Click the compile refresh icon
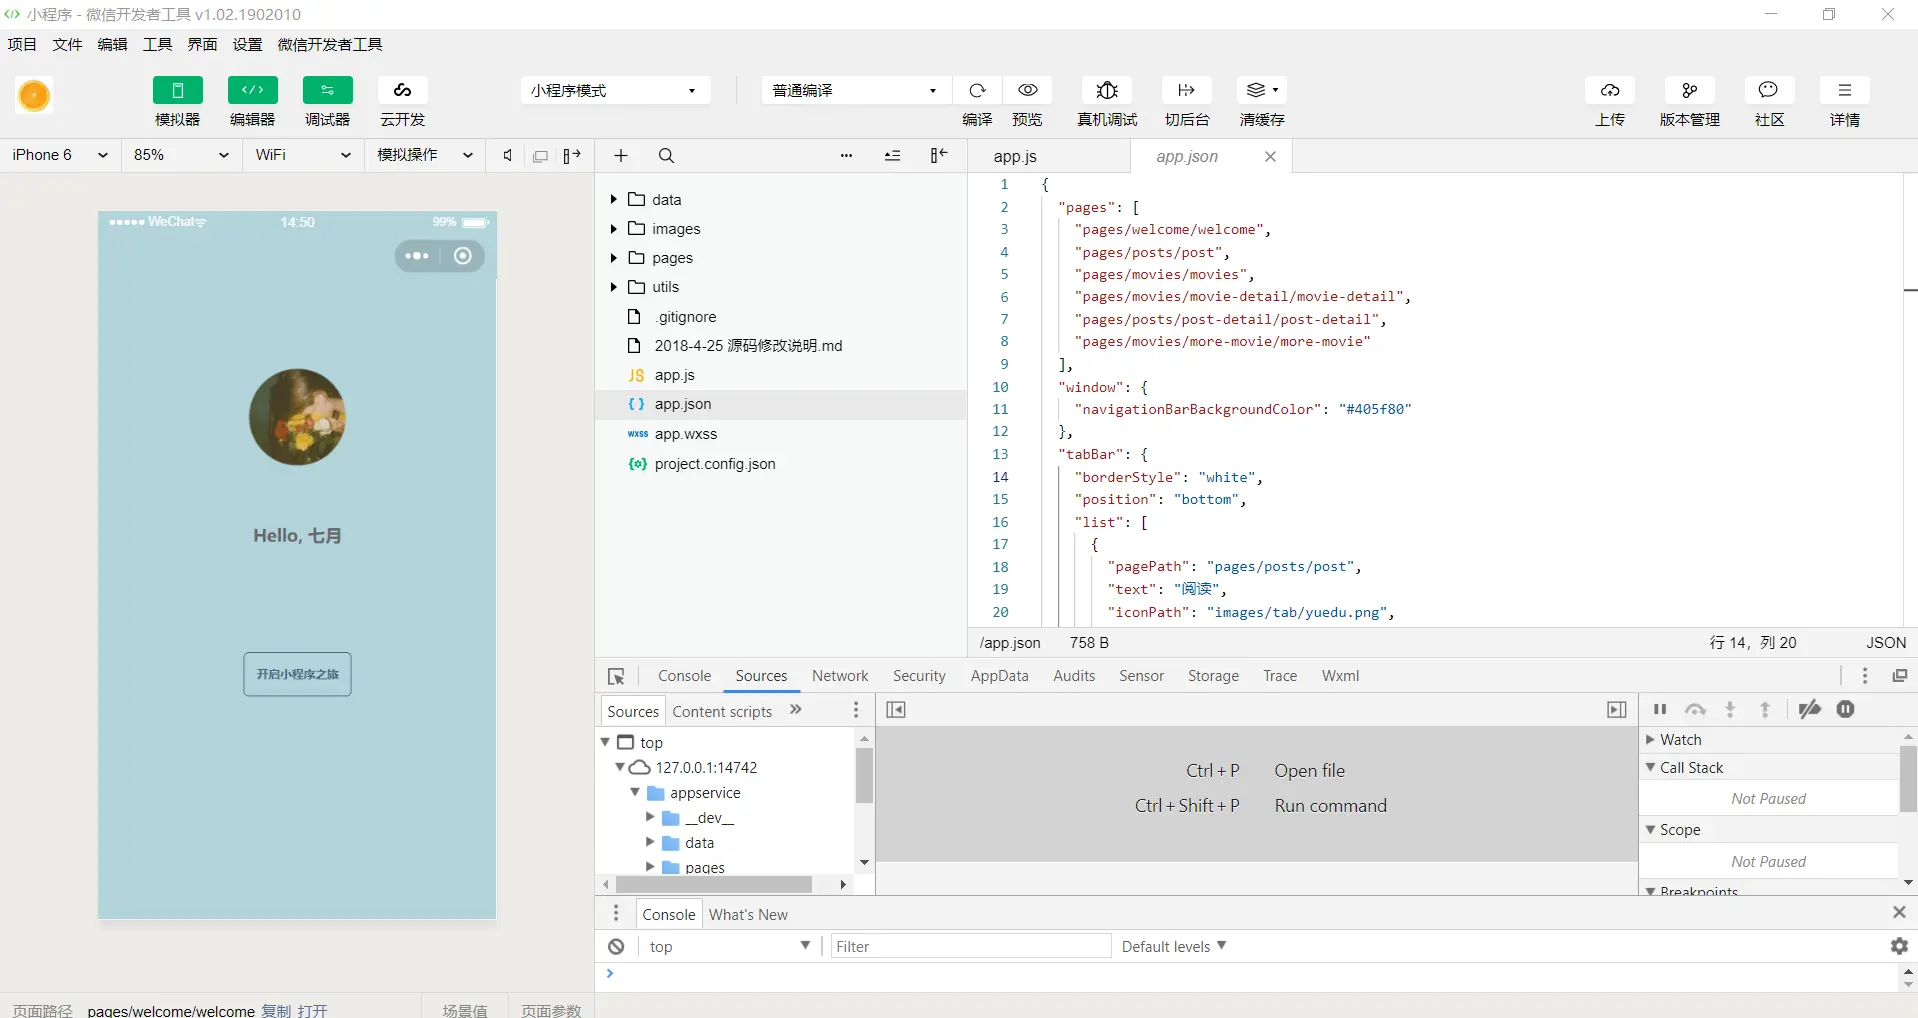This screenshot has height=1018, width=1918. pos(977,90)
